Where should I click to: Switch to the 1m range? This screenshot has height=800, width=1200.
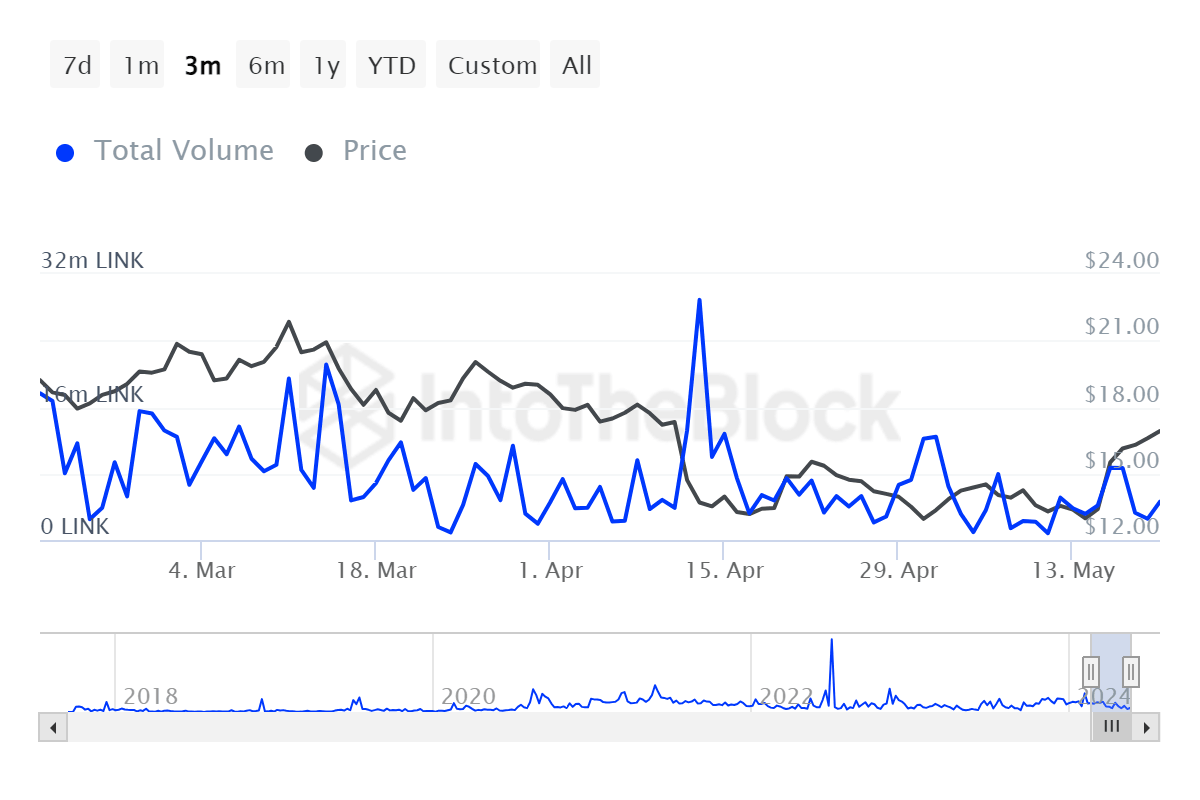(x=140, y=66)
